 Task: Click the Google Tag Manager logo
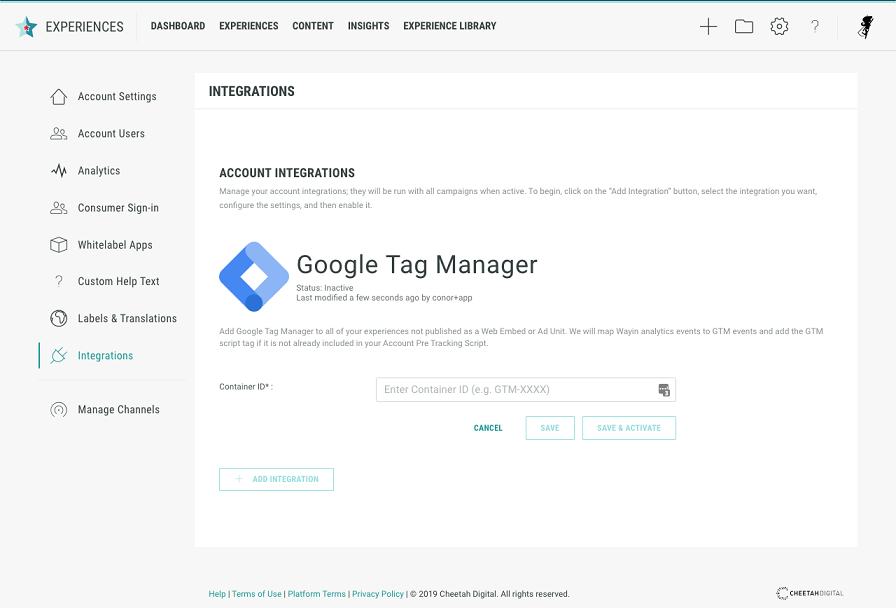point(254,277)
